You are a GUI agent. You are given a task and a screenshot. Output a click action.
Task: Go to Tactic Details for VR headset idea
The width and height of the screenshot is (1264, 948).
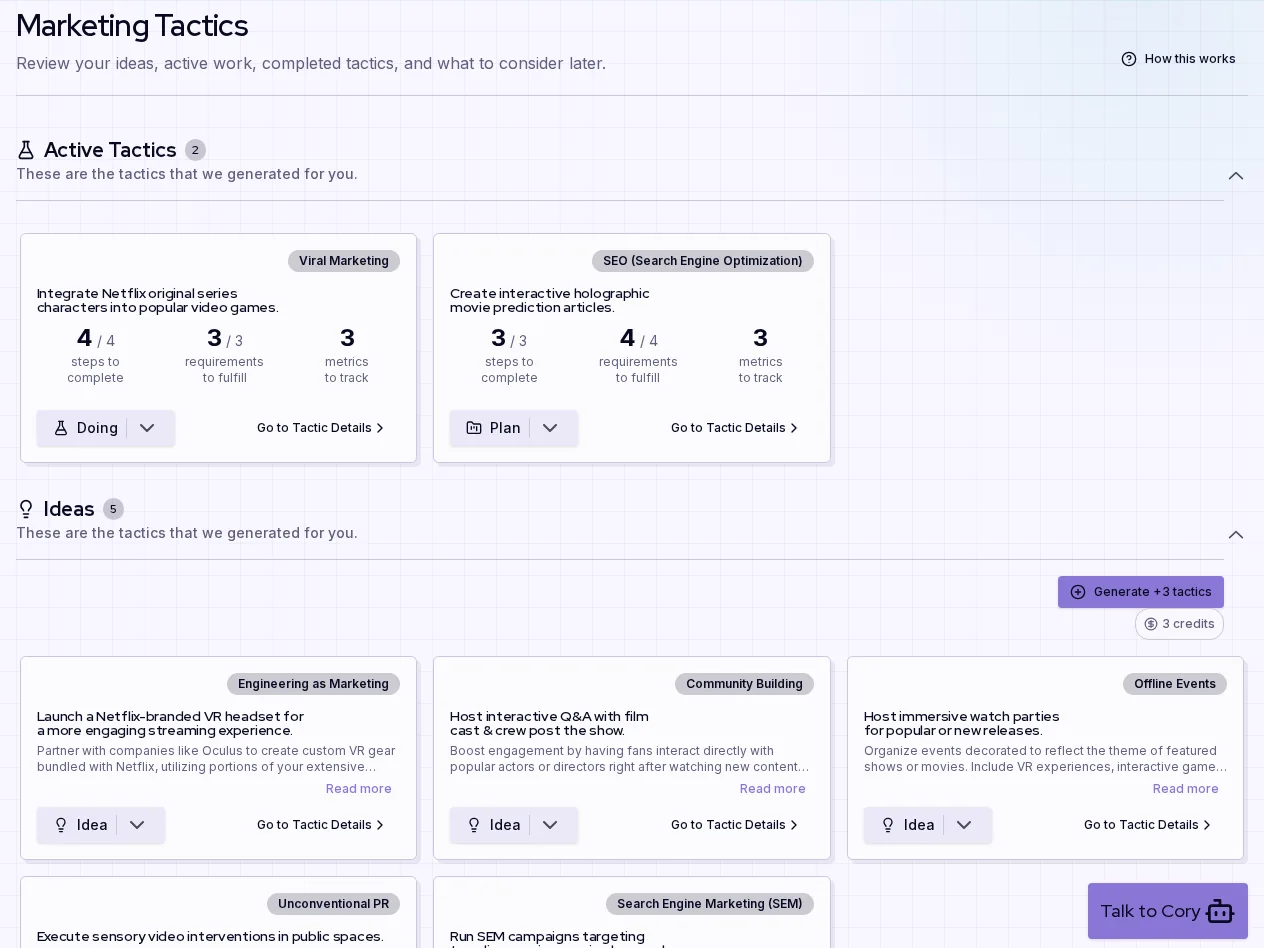pos(321,825)
